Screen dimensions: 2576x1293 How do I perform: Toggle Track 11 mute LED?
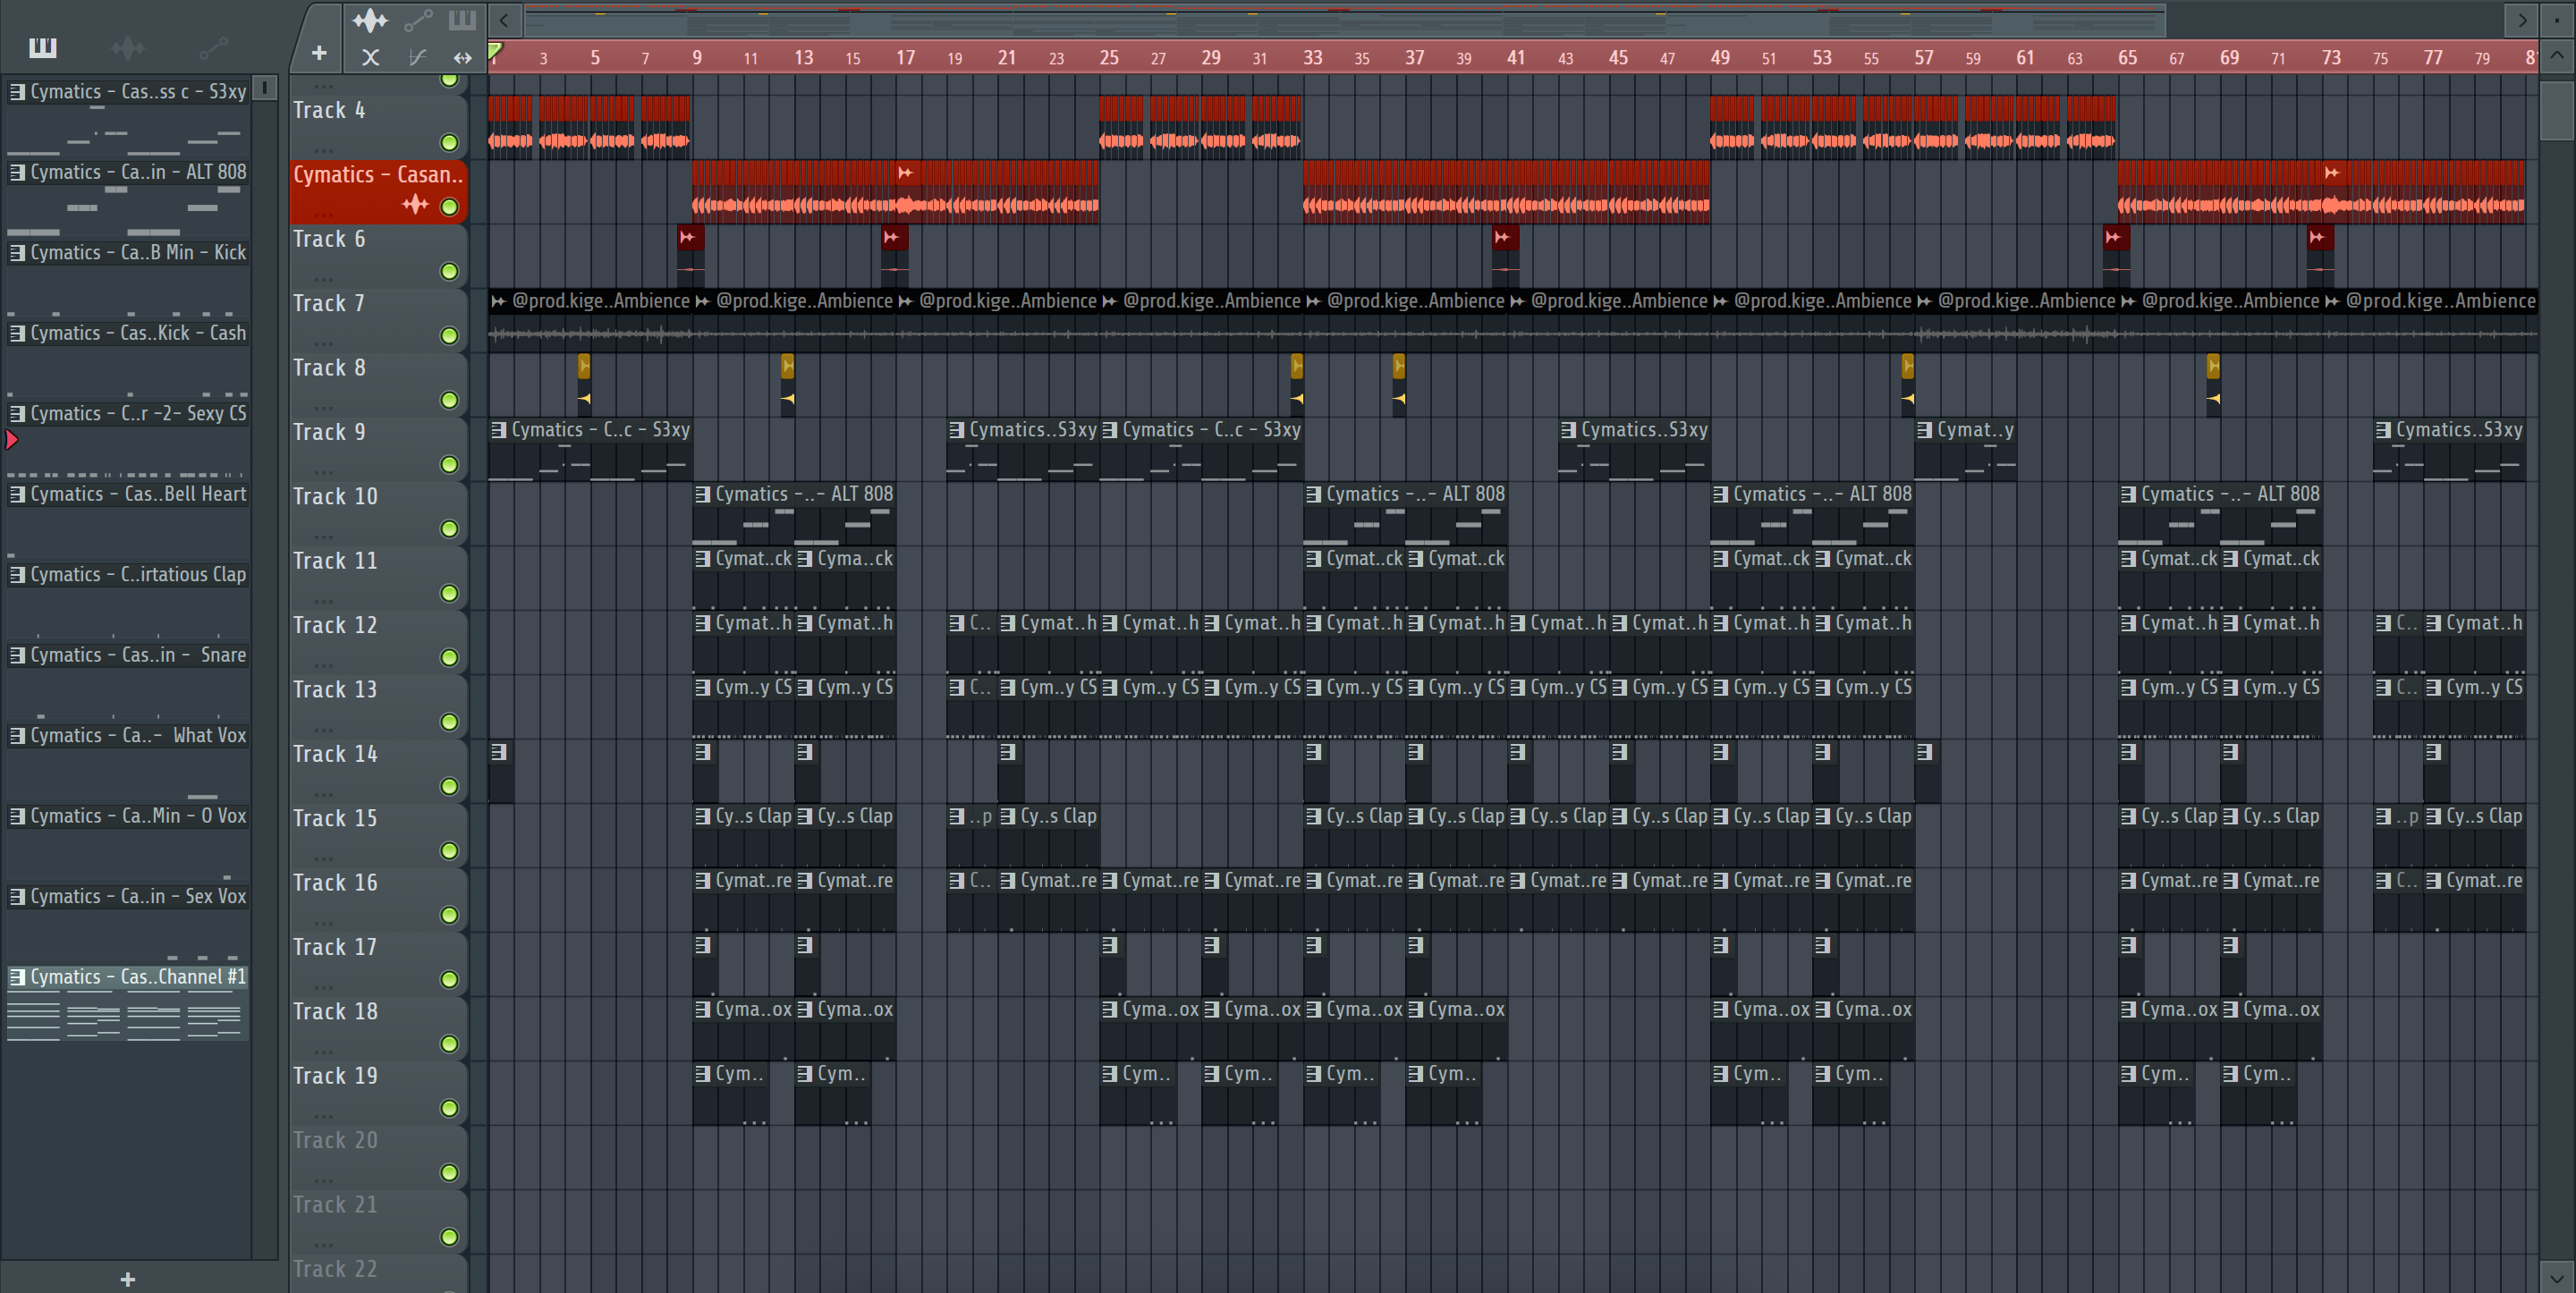(449, 593)
